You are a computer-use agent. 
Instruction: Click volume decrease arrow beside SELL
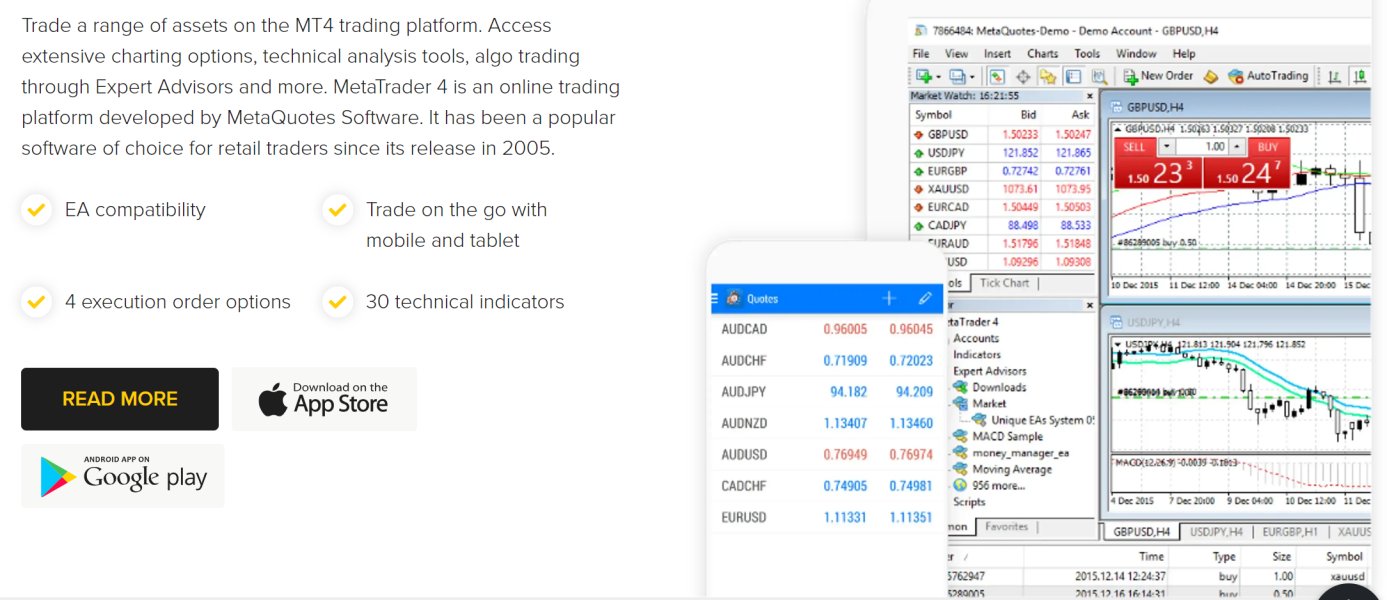(x=1166, y=147)
